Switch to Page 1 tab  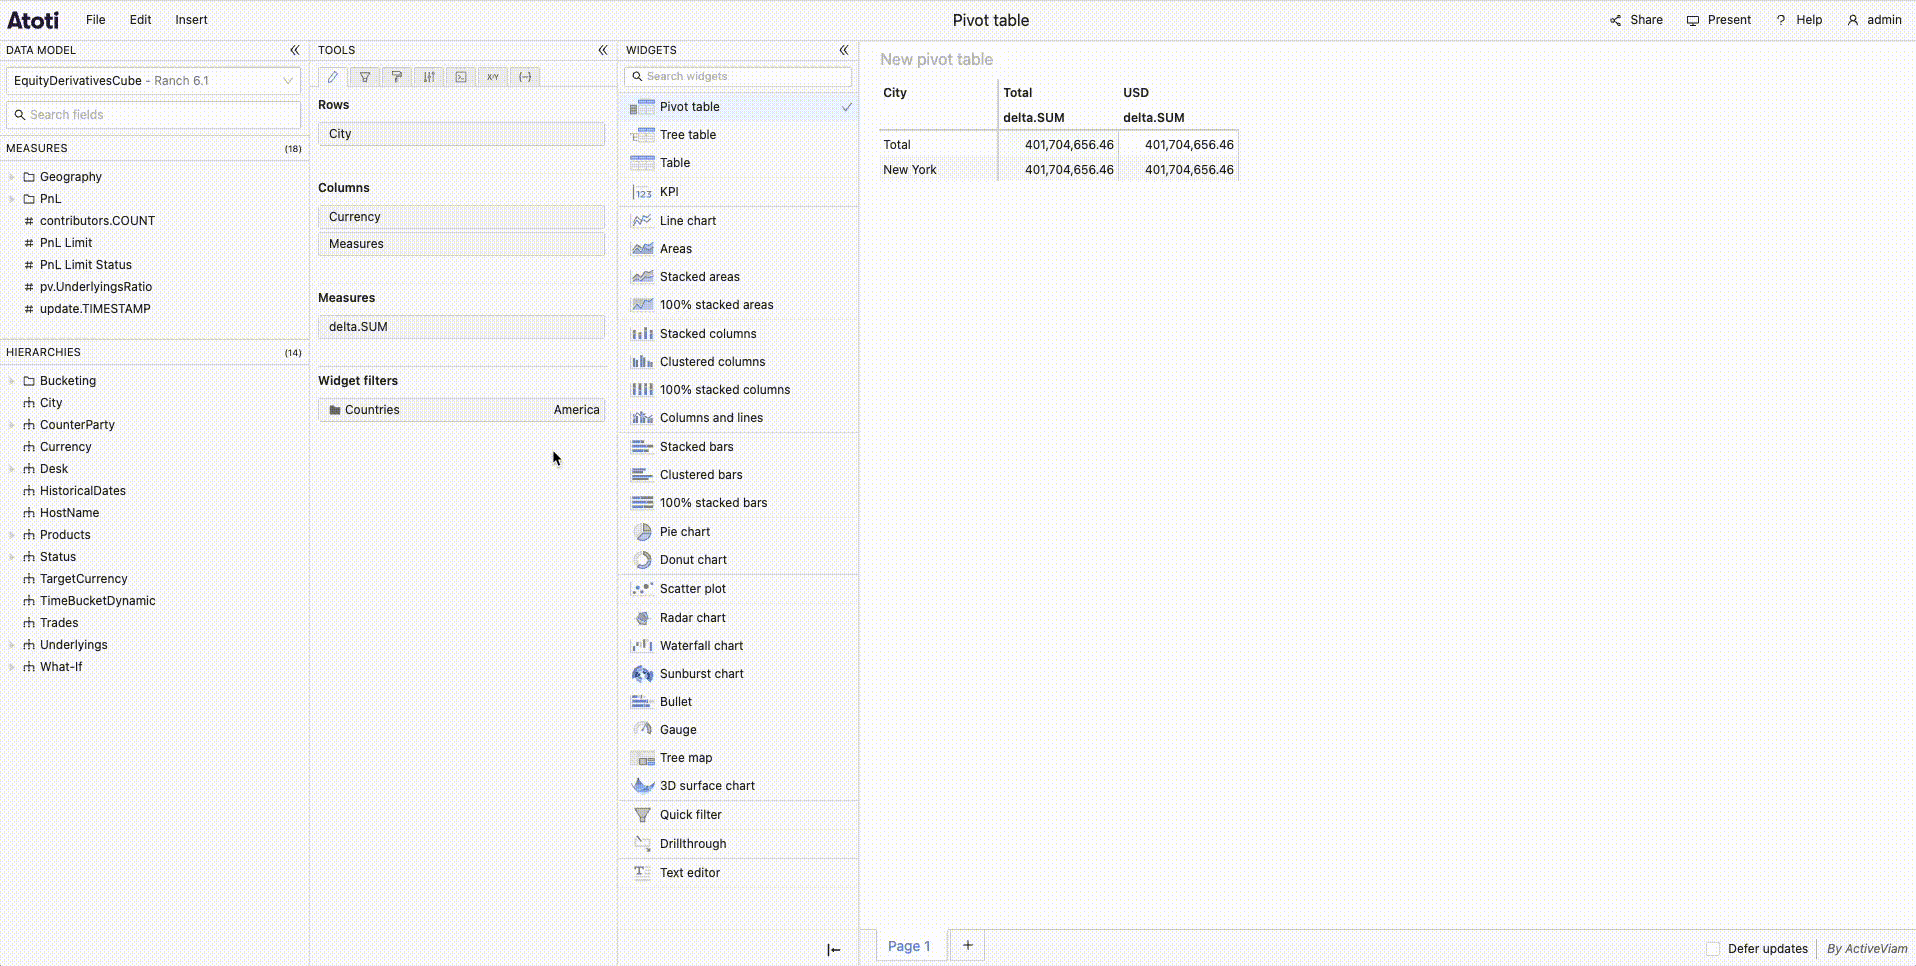coord(908,945)
